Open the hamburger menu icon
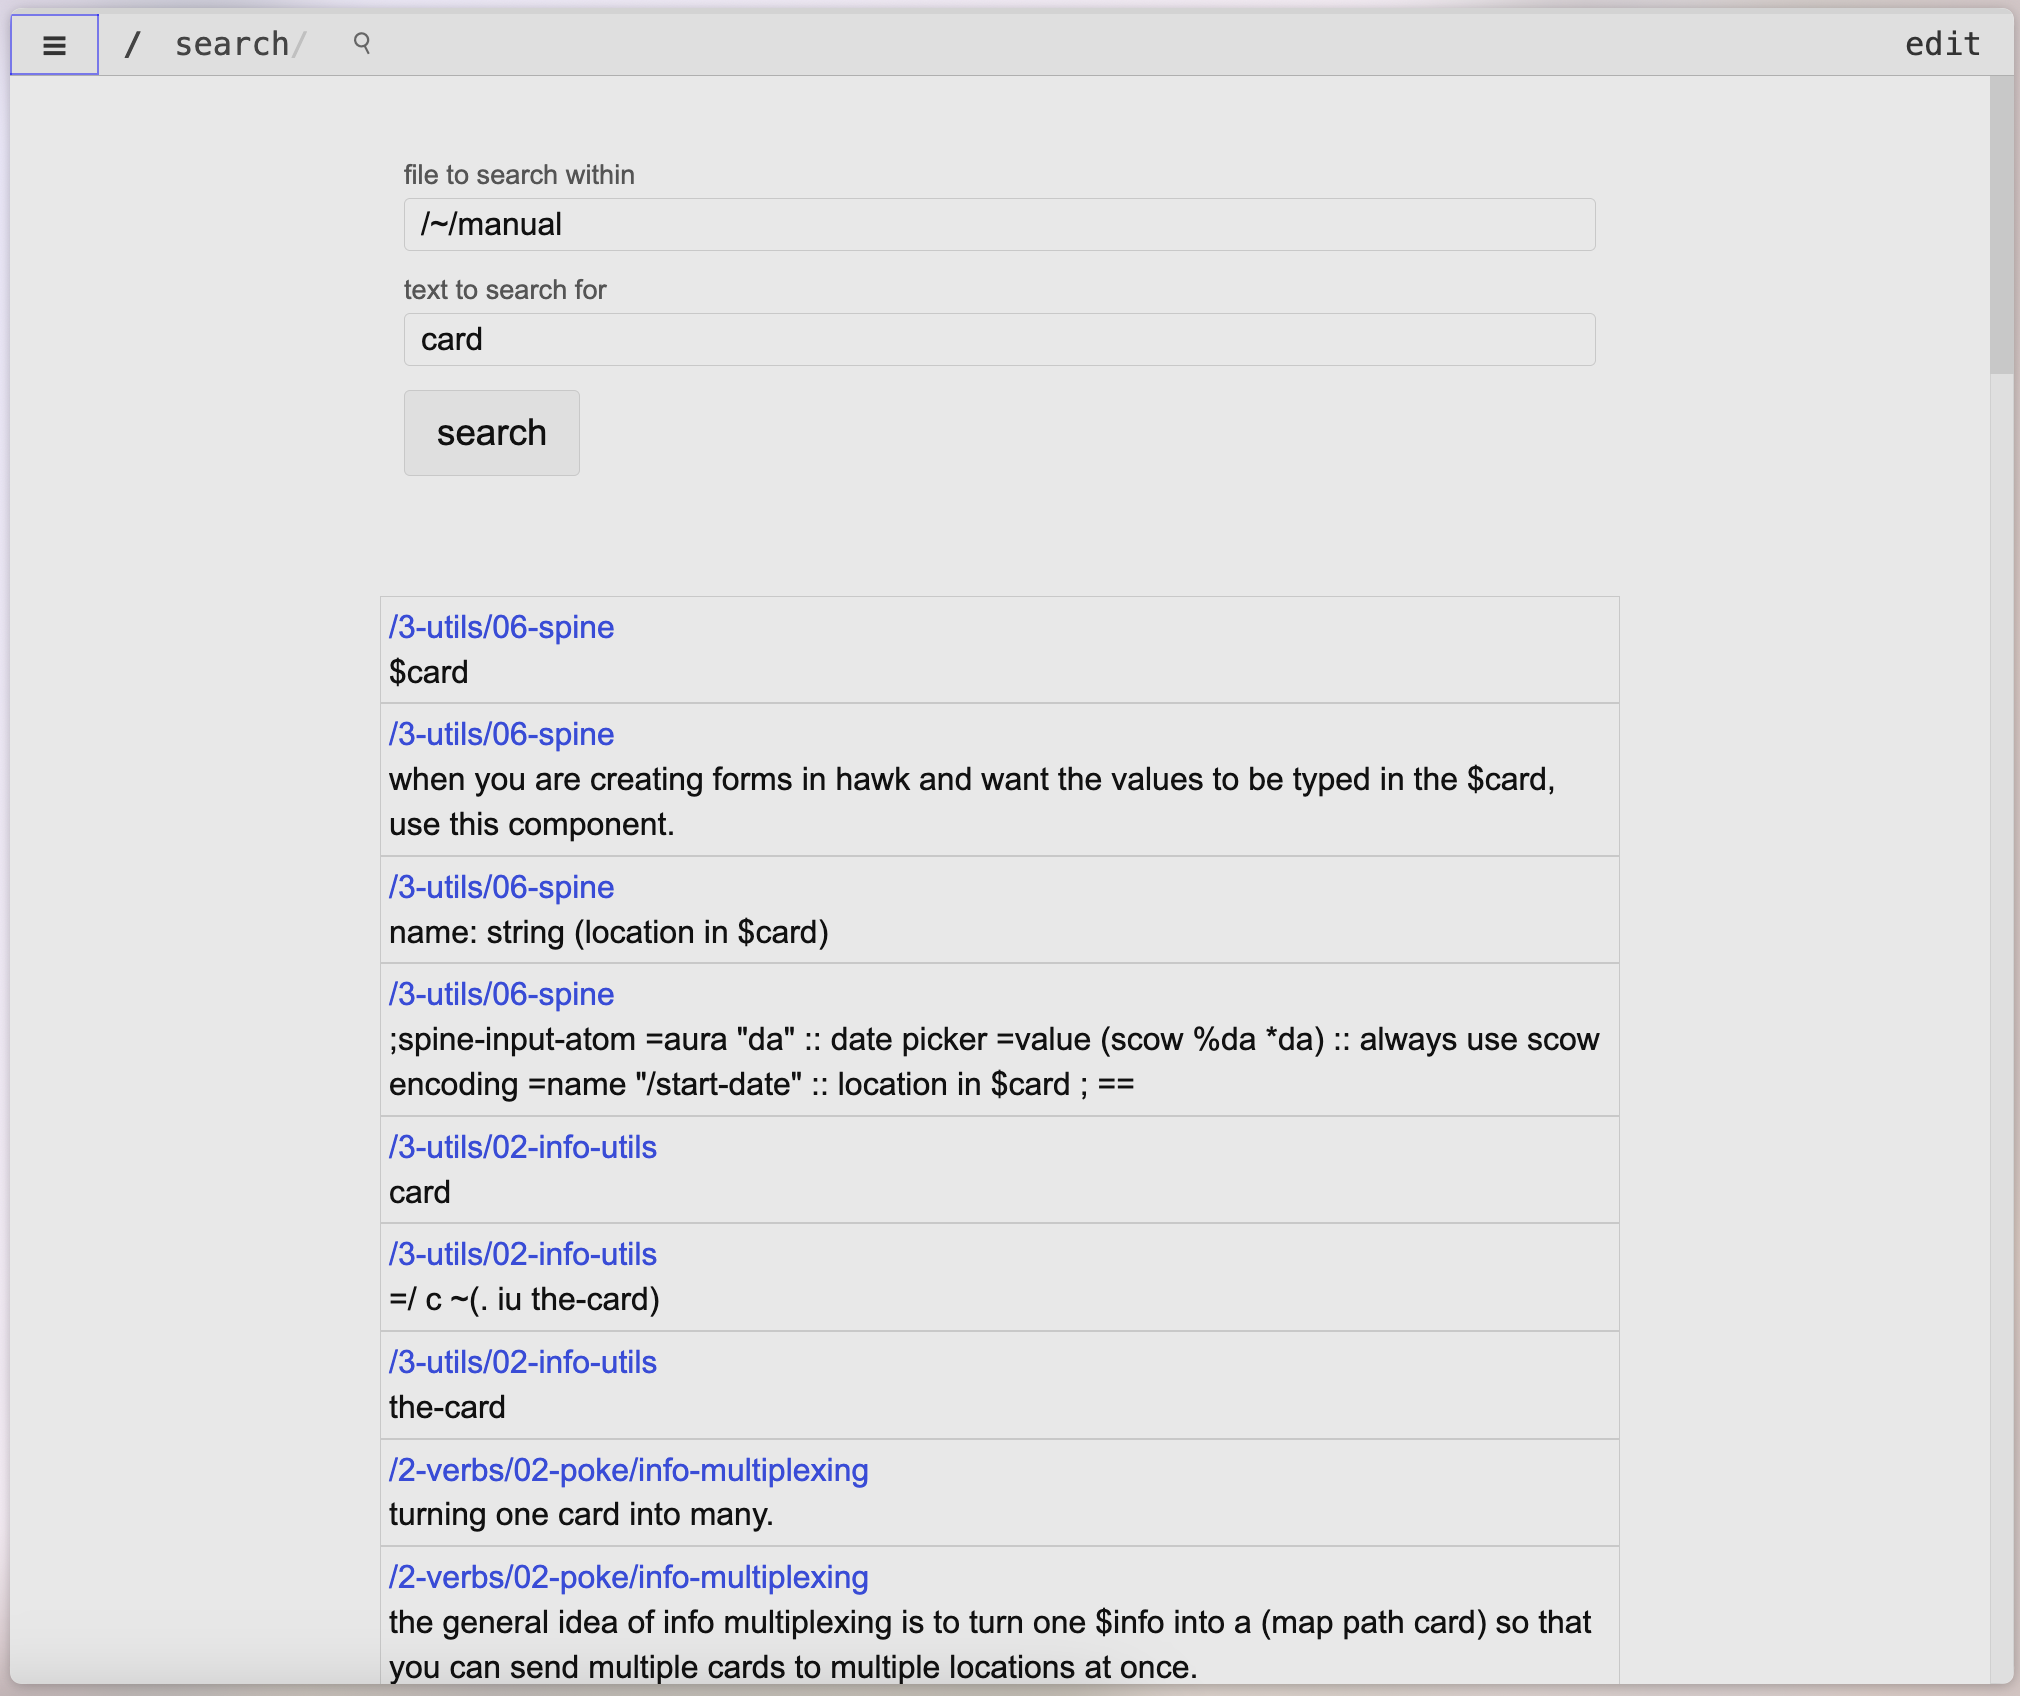The width and height of the screenshot is (2020, 1696). click(54, 45)
